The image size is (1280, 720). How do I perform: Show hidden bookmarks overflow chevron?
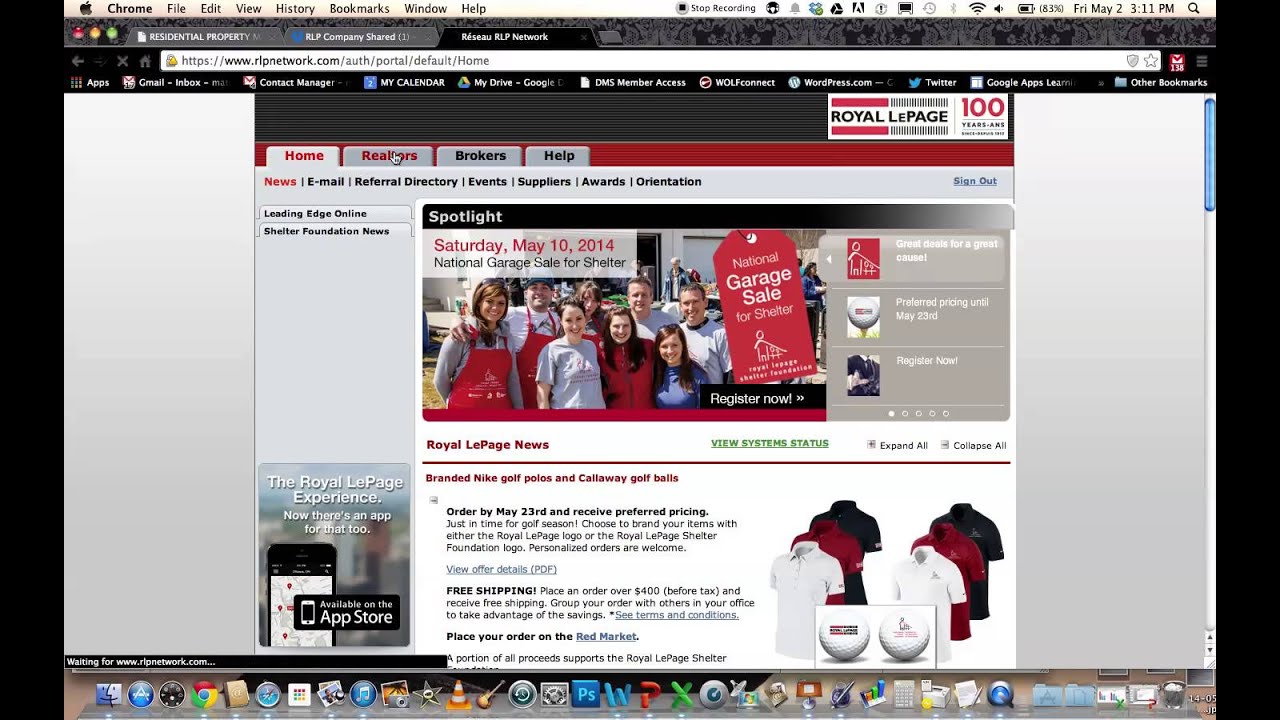click(x=1101, y=83)
